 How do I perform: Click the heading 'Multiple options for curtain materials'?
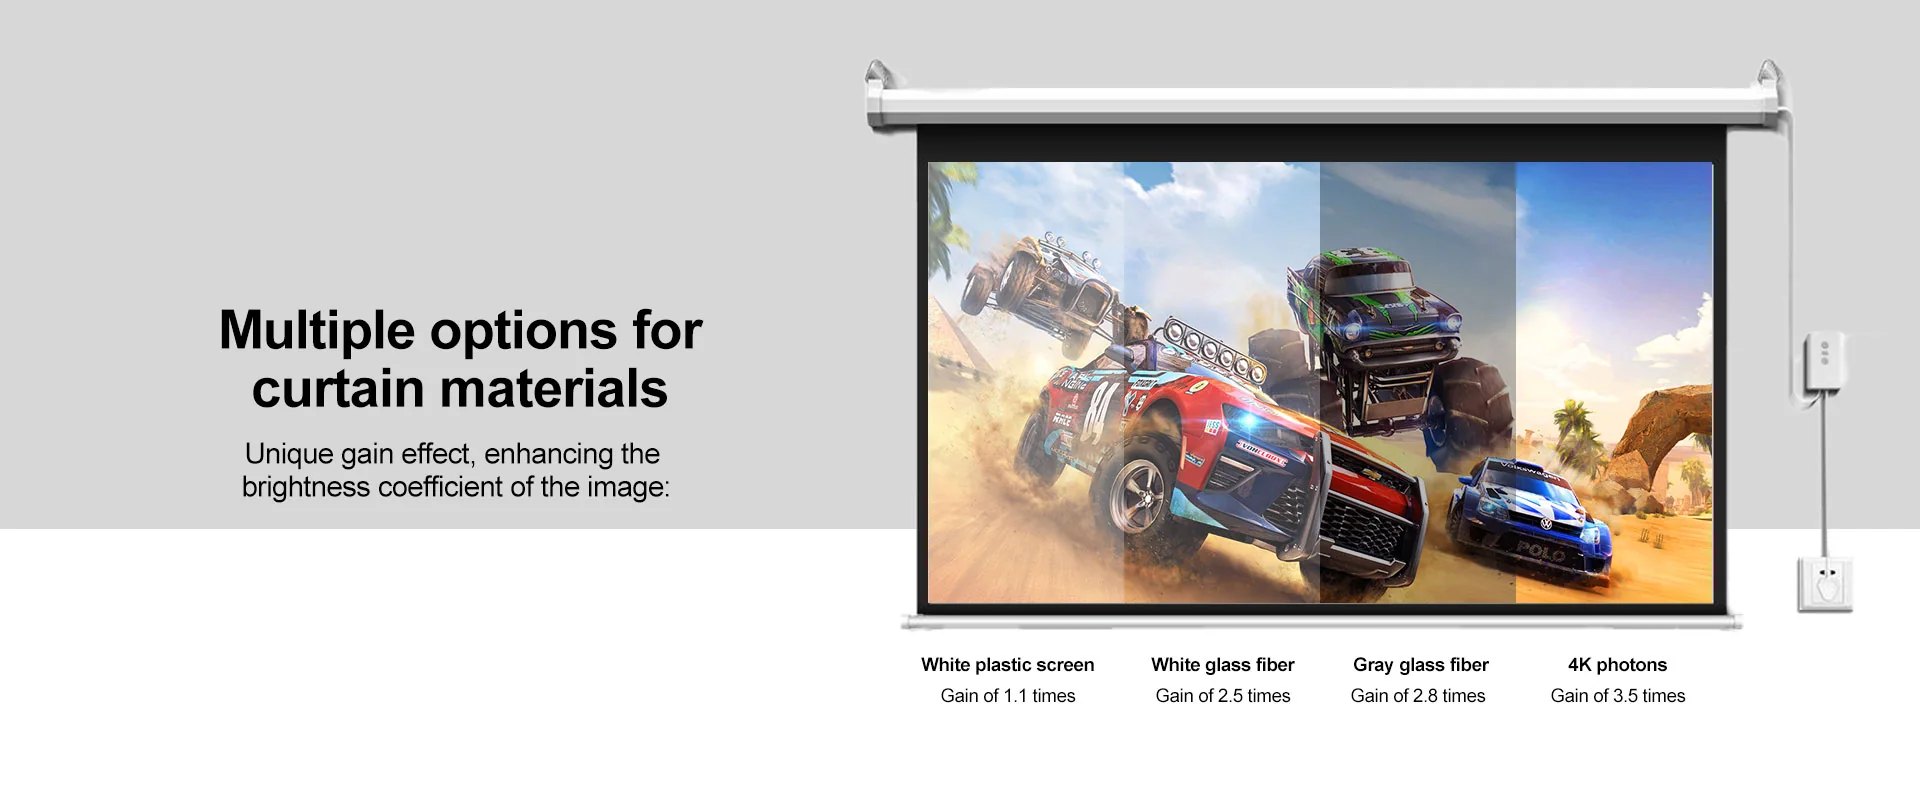tap(460, 359)
